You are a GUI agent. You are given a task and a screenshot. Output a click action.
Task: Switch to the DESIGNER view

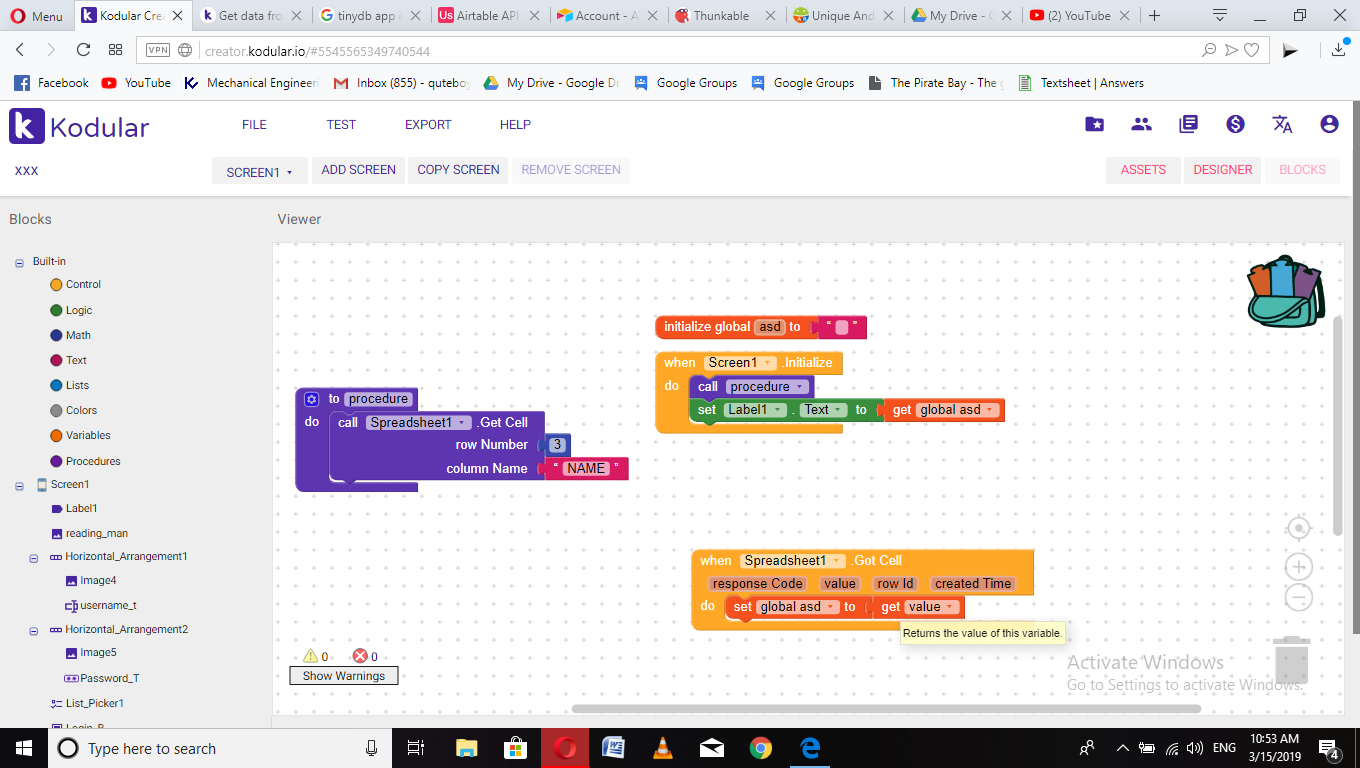coord(1222,170)
